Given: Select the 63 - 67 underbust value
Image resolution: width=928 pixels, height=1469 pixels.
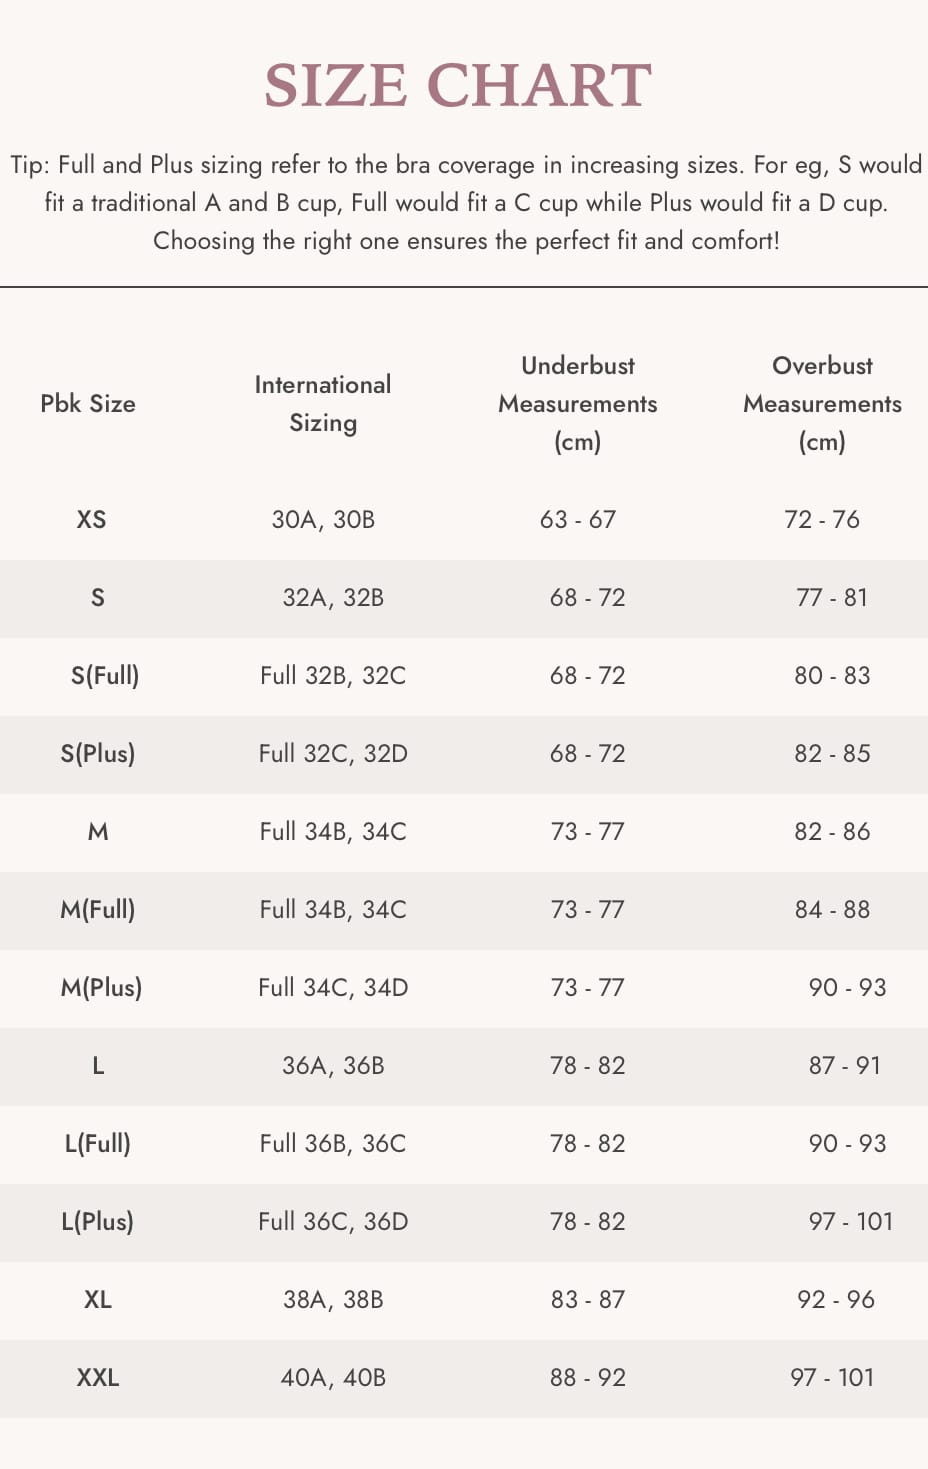Looking at the screenshot, I should pos(578,520).
